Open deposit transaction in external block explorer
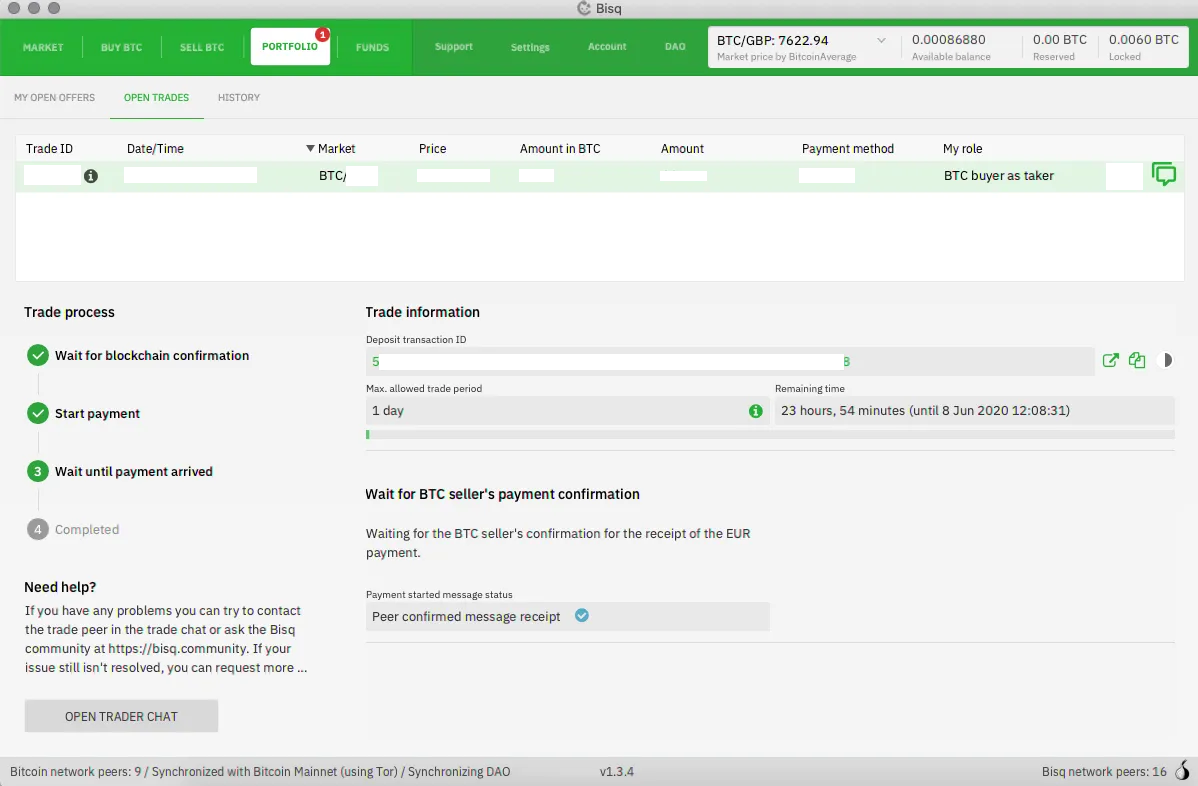Screen dimensions: 1198x786 click(1110, 361)
